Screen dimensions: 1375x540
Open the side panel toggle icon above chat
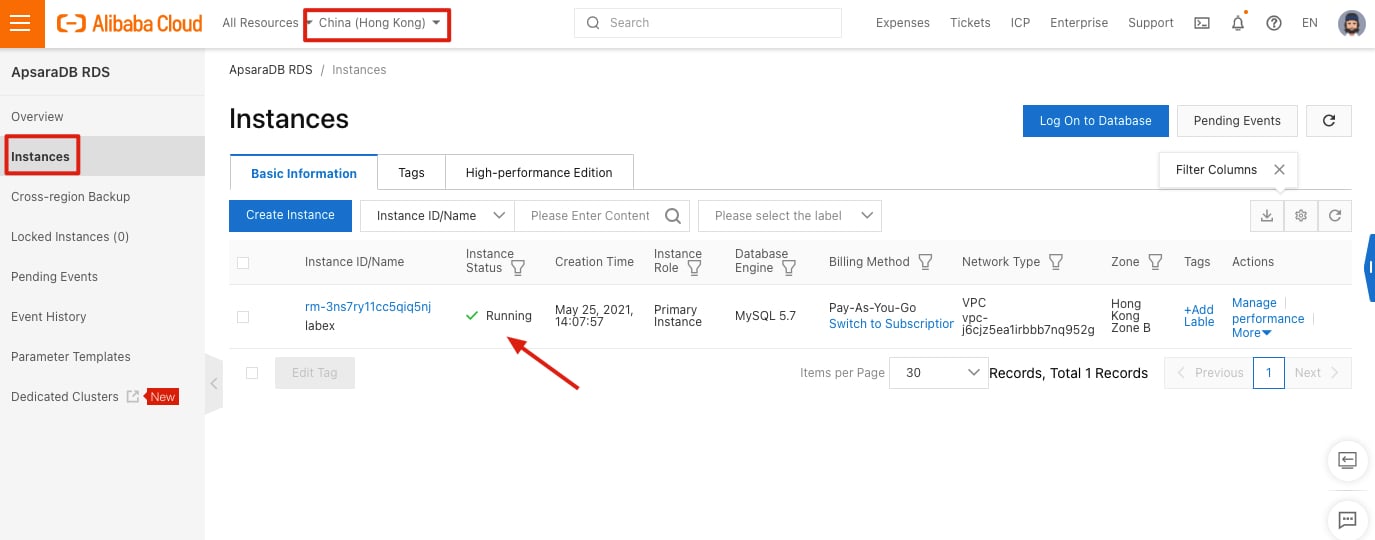coord(1347,460)
